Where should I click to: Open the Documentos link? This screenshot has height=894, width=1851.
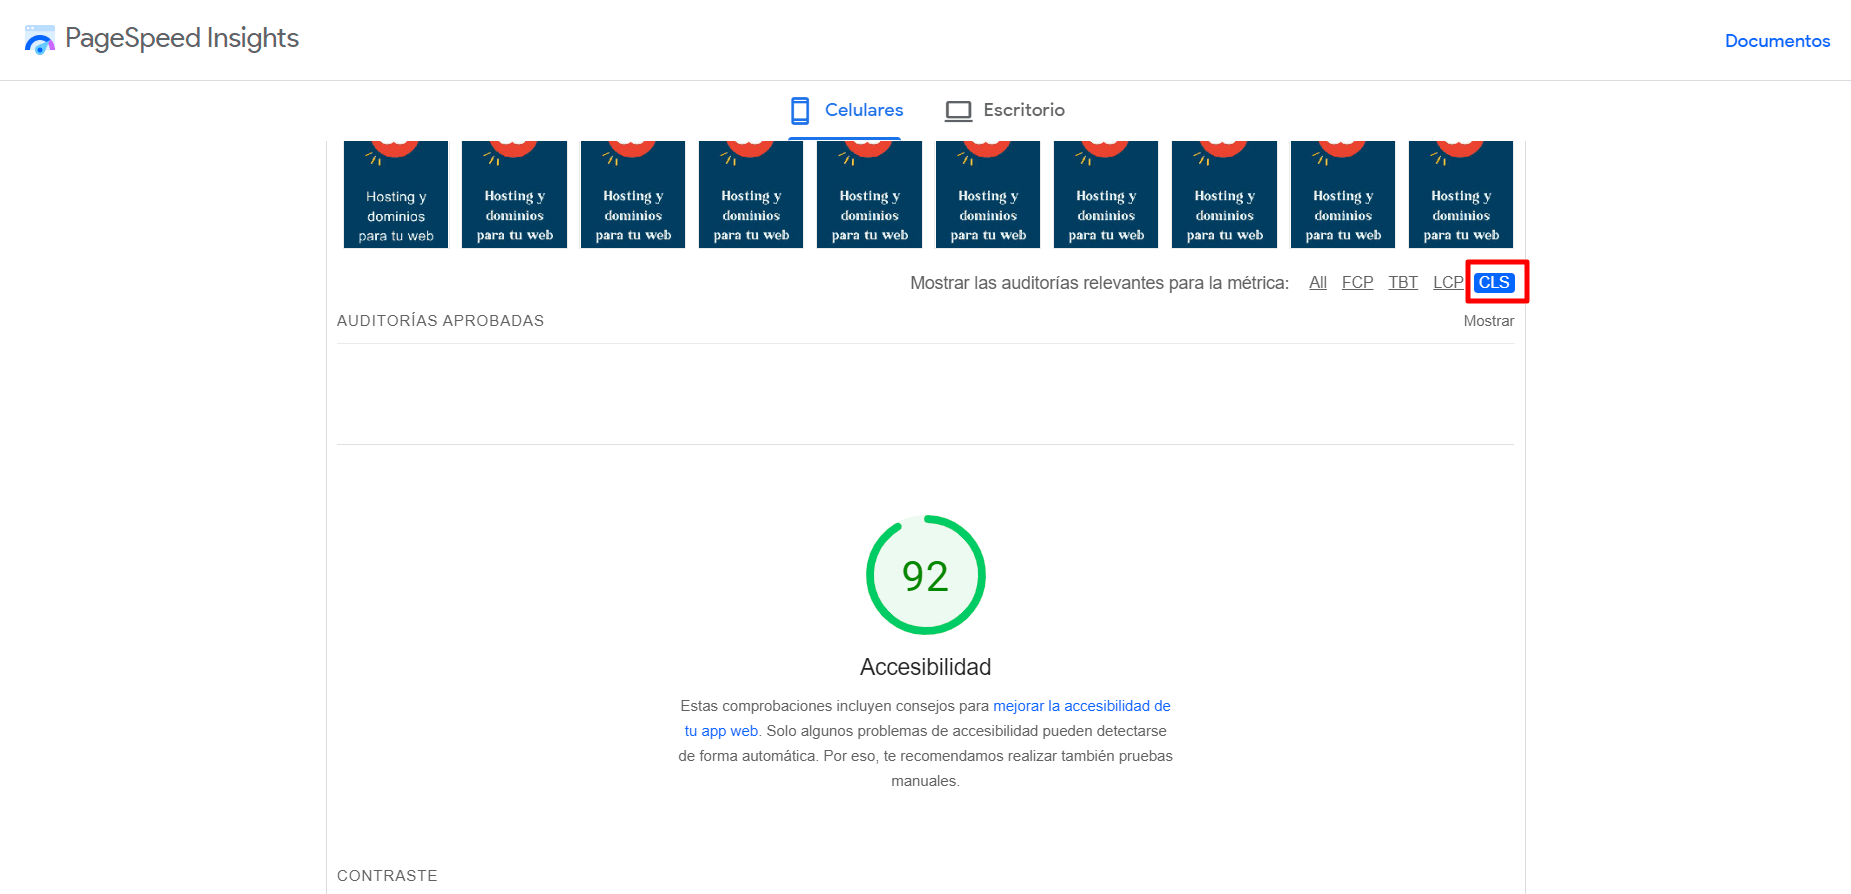tap(1777, 41)
